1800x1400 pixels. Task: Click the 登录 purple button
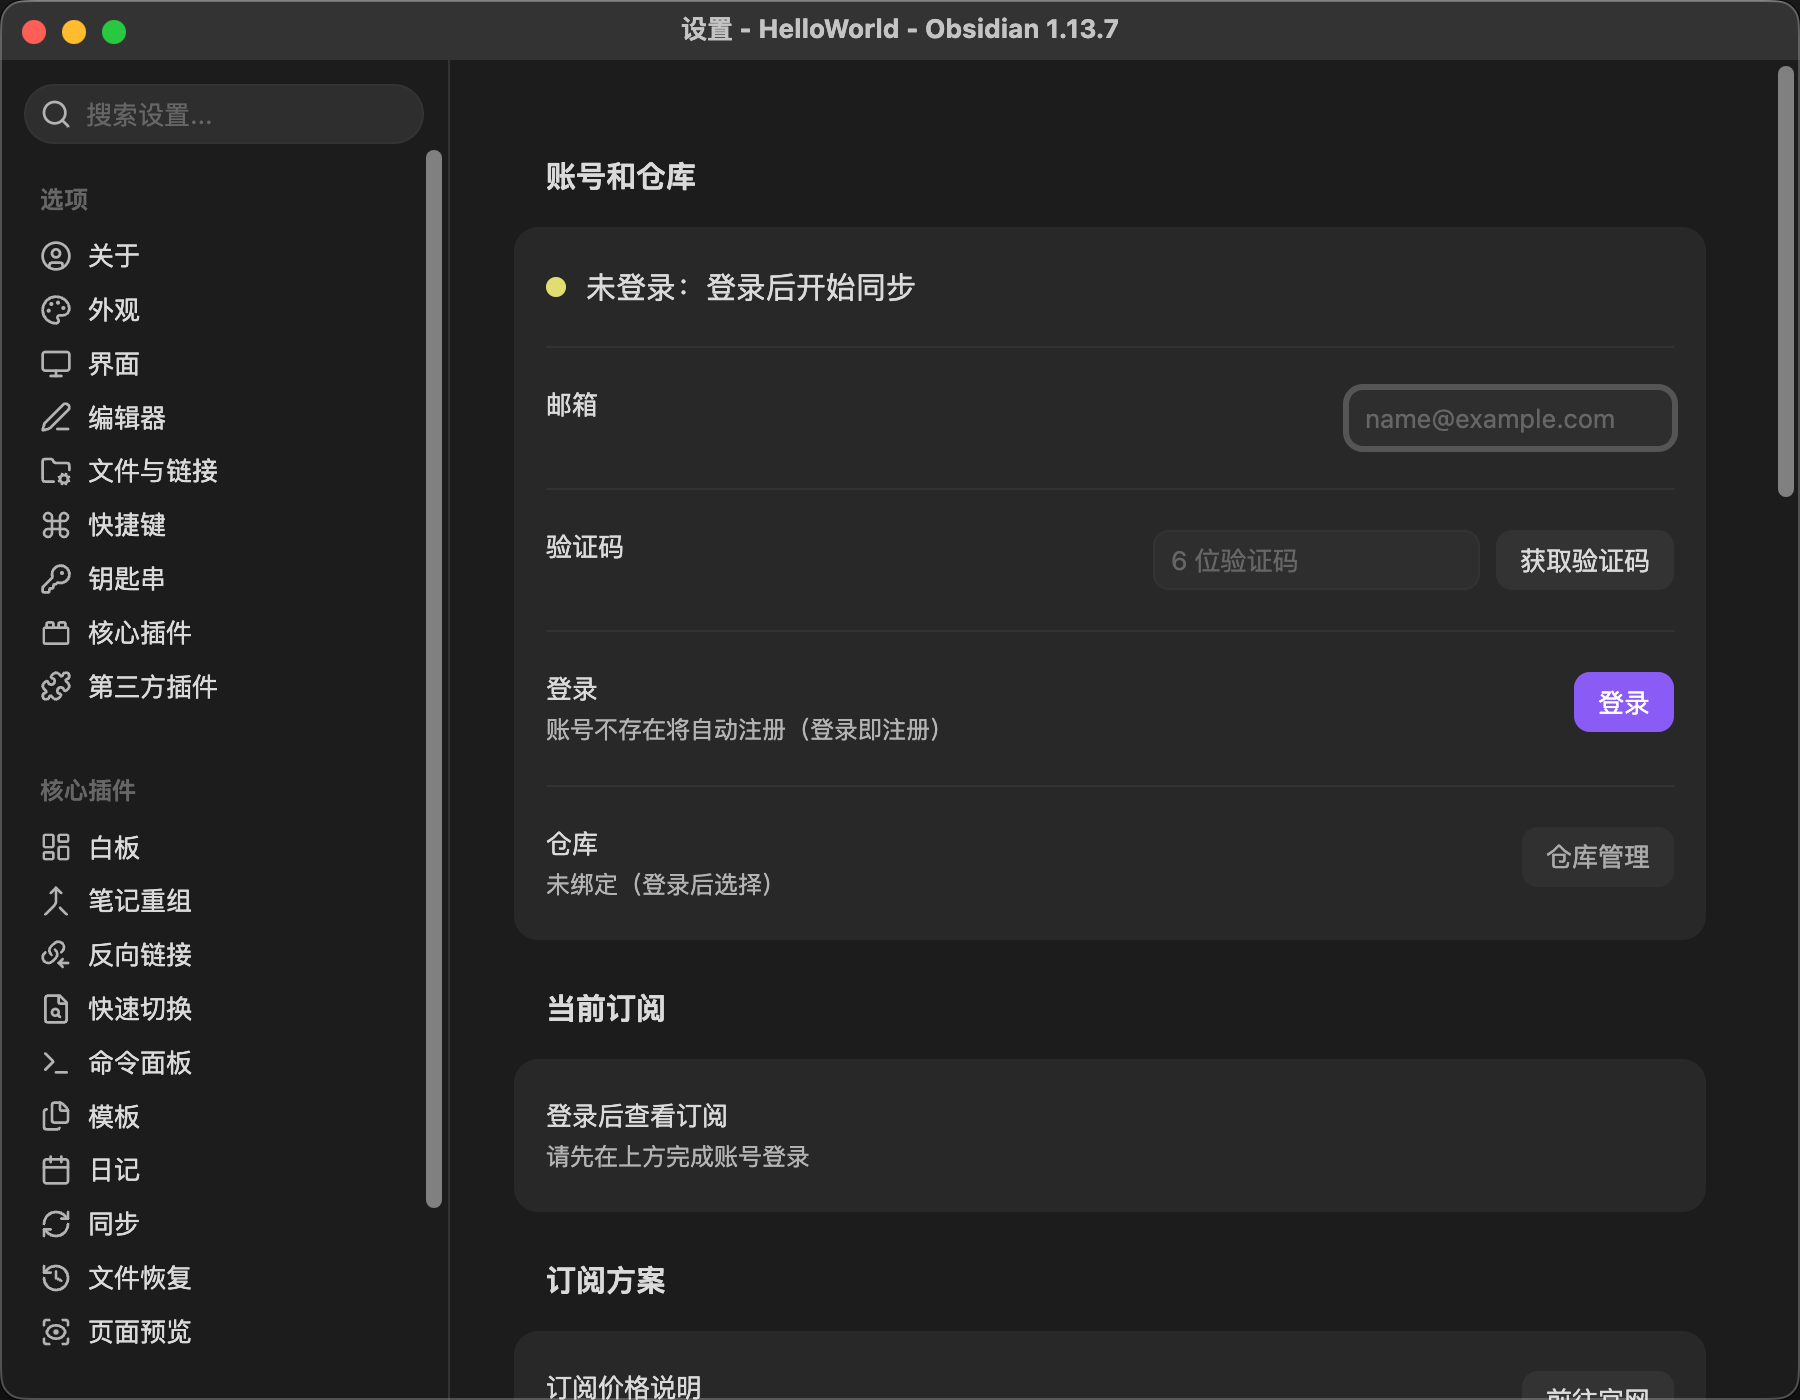[1623, 702]
